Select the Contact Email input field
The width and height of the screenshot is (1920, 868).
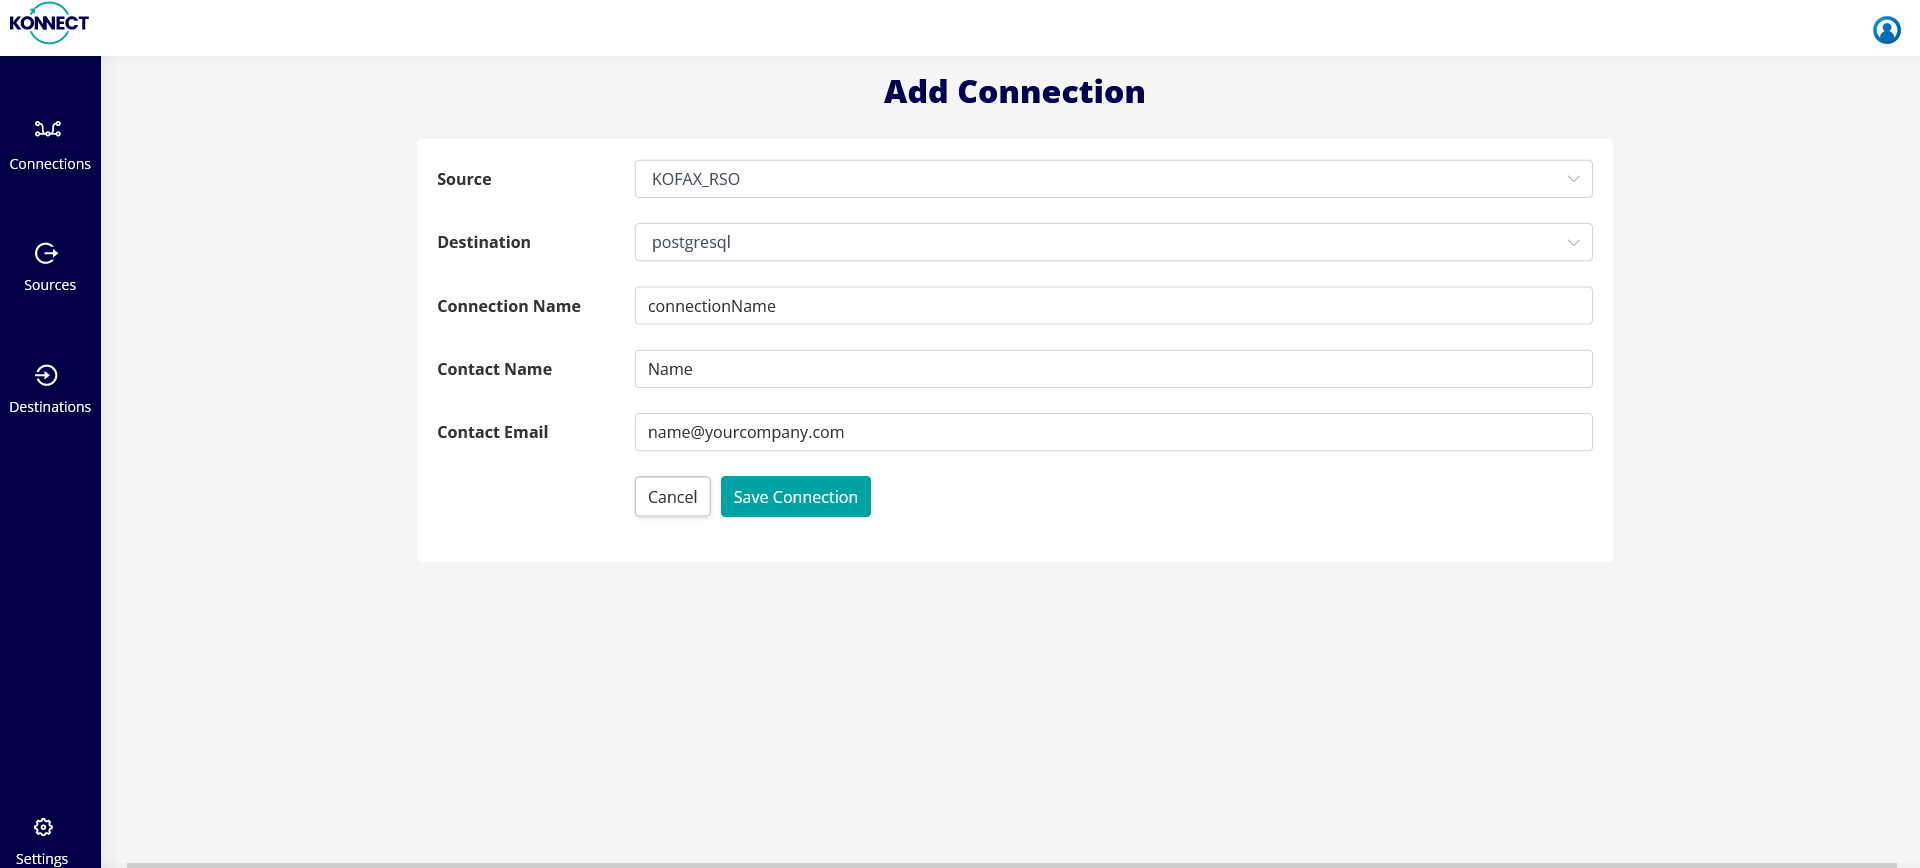[x=1112, y=432]
